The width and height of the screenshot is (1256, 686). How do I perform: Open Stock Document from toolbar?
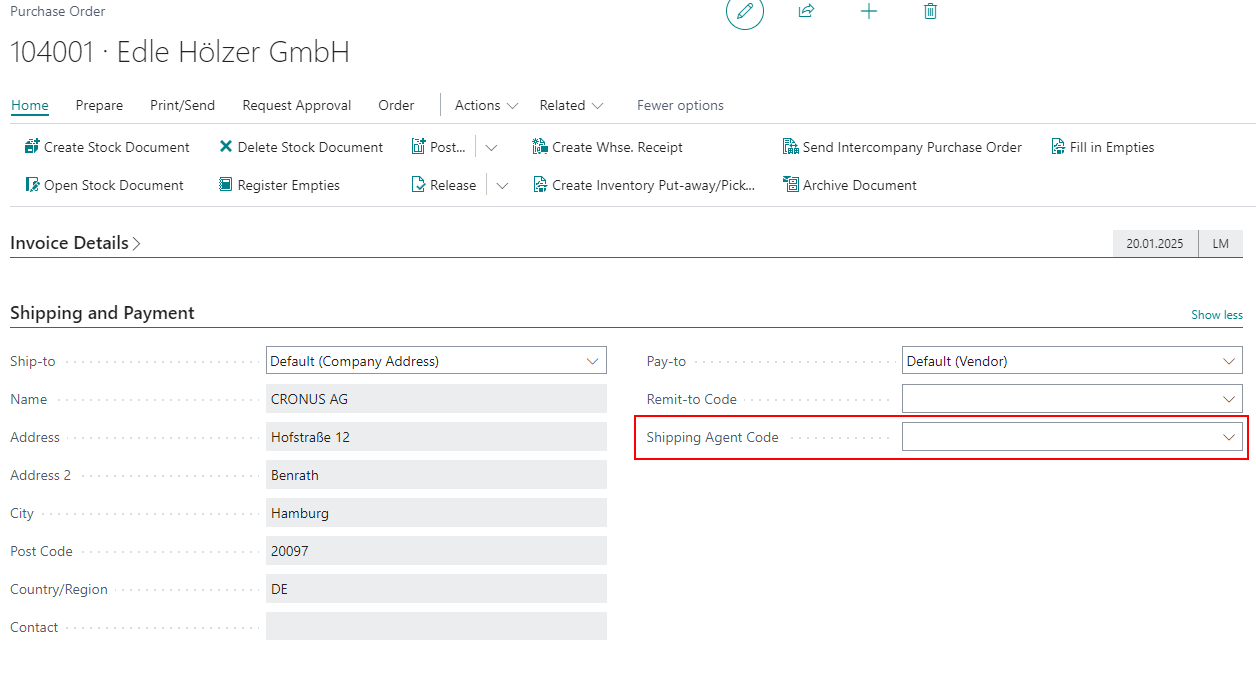[x=104, y=185]
